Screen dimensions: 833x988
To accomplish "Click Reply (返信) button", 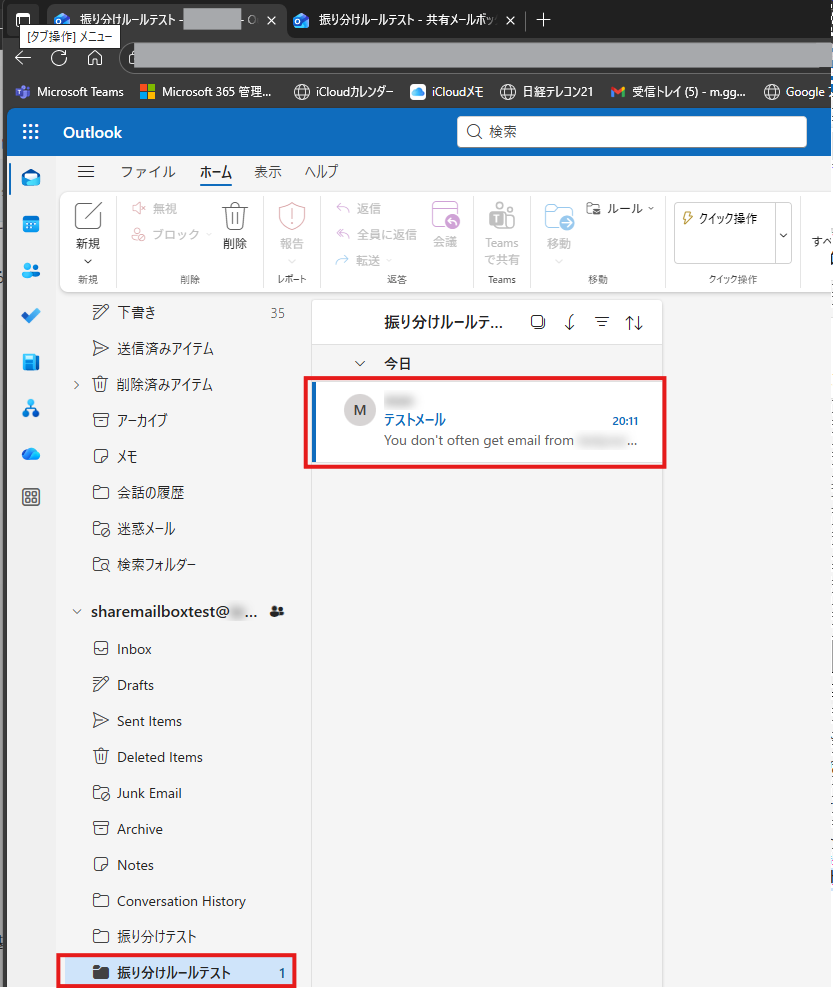I will [358, 209].
